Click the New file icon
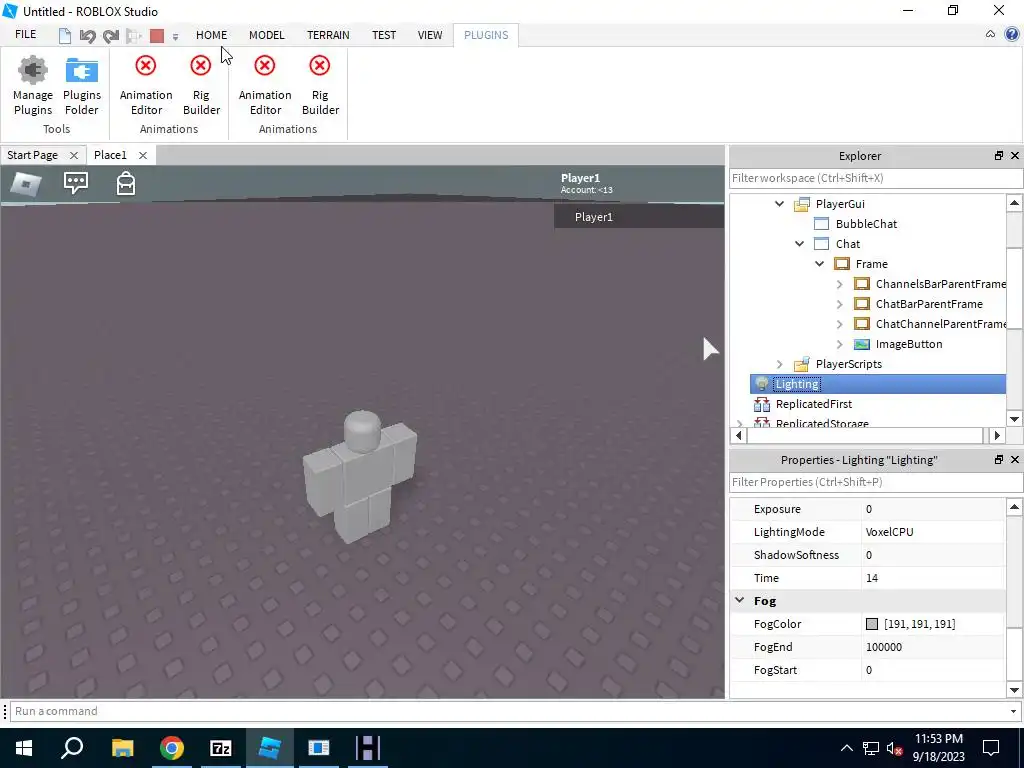 (65, 35)
